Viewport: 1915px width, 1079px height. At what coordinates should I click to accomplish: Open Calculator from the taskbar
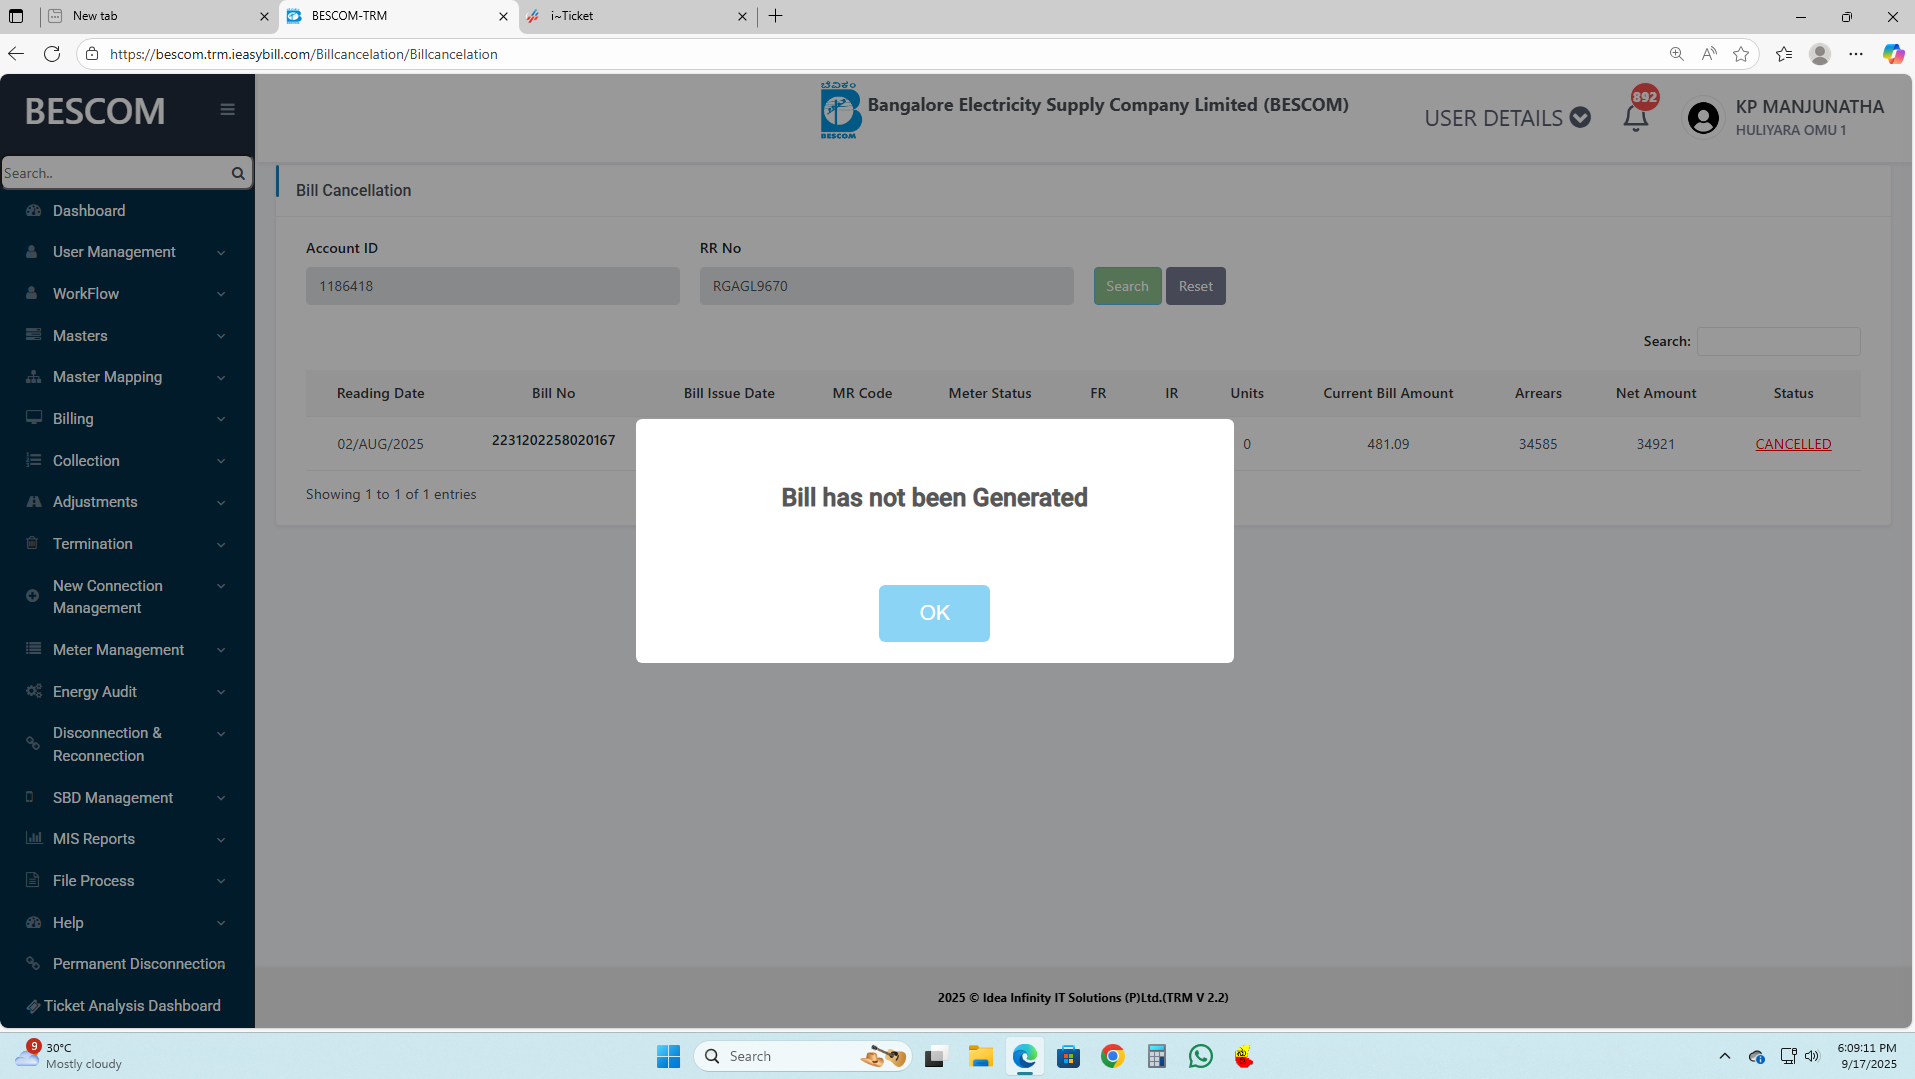[x=1156, y=1056]
